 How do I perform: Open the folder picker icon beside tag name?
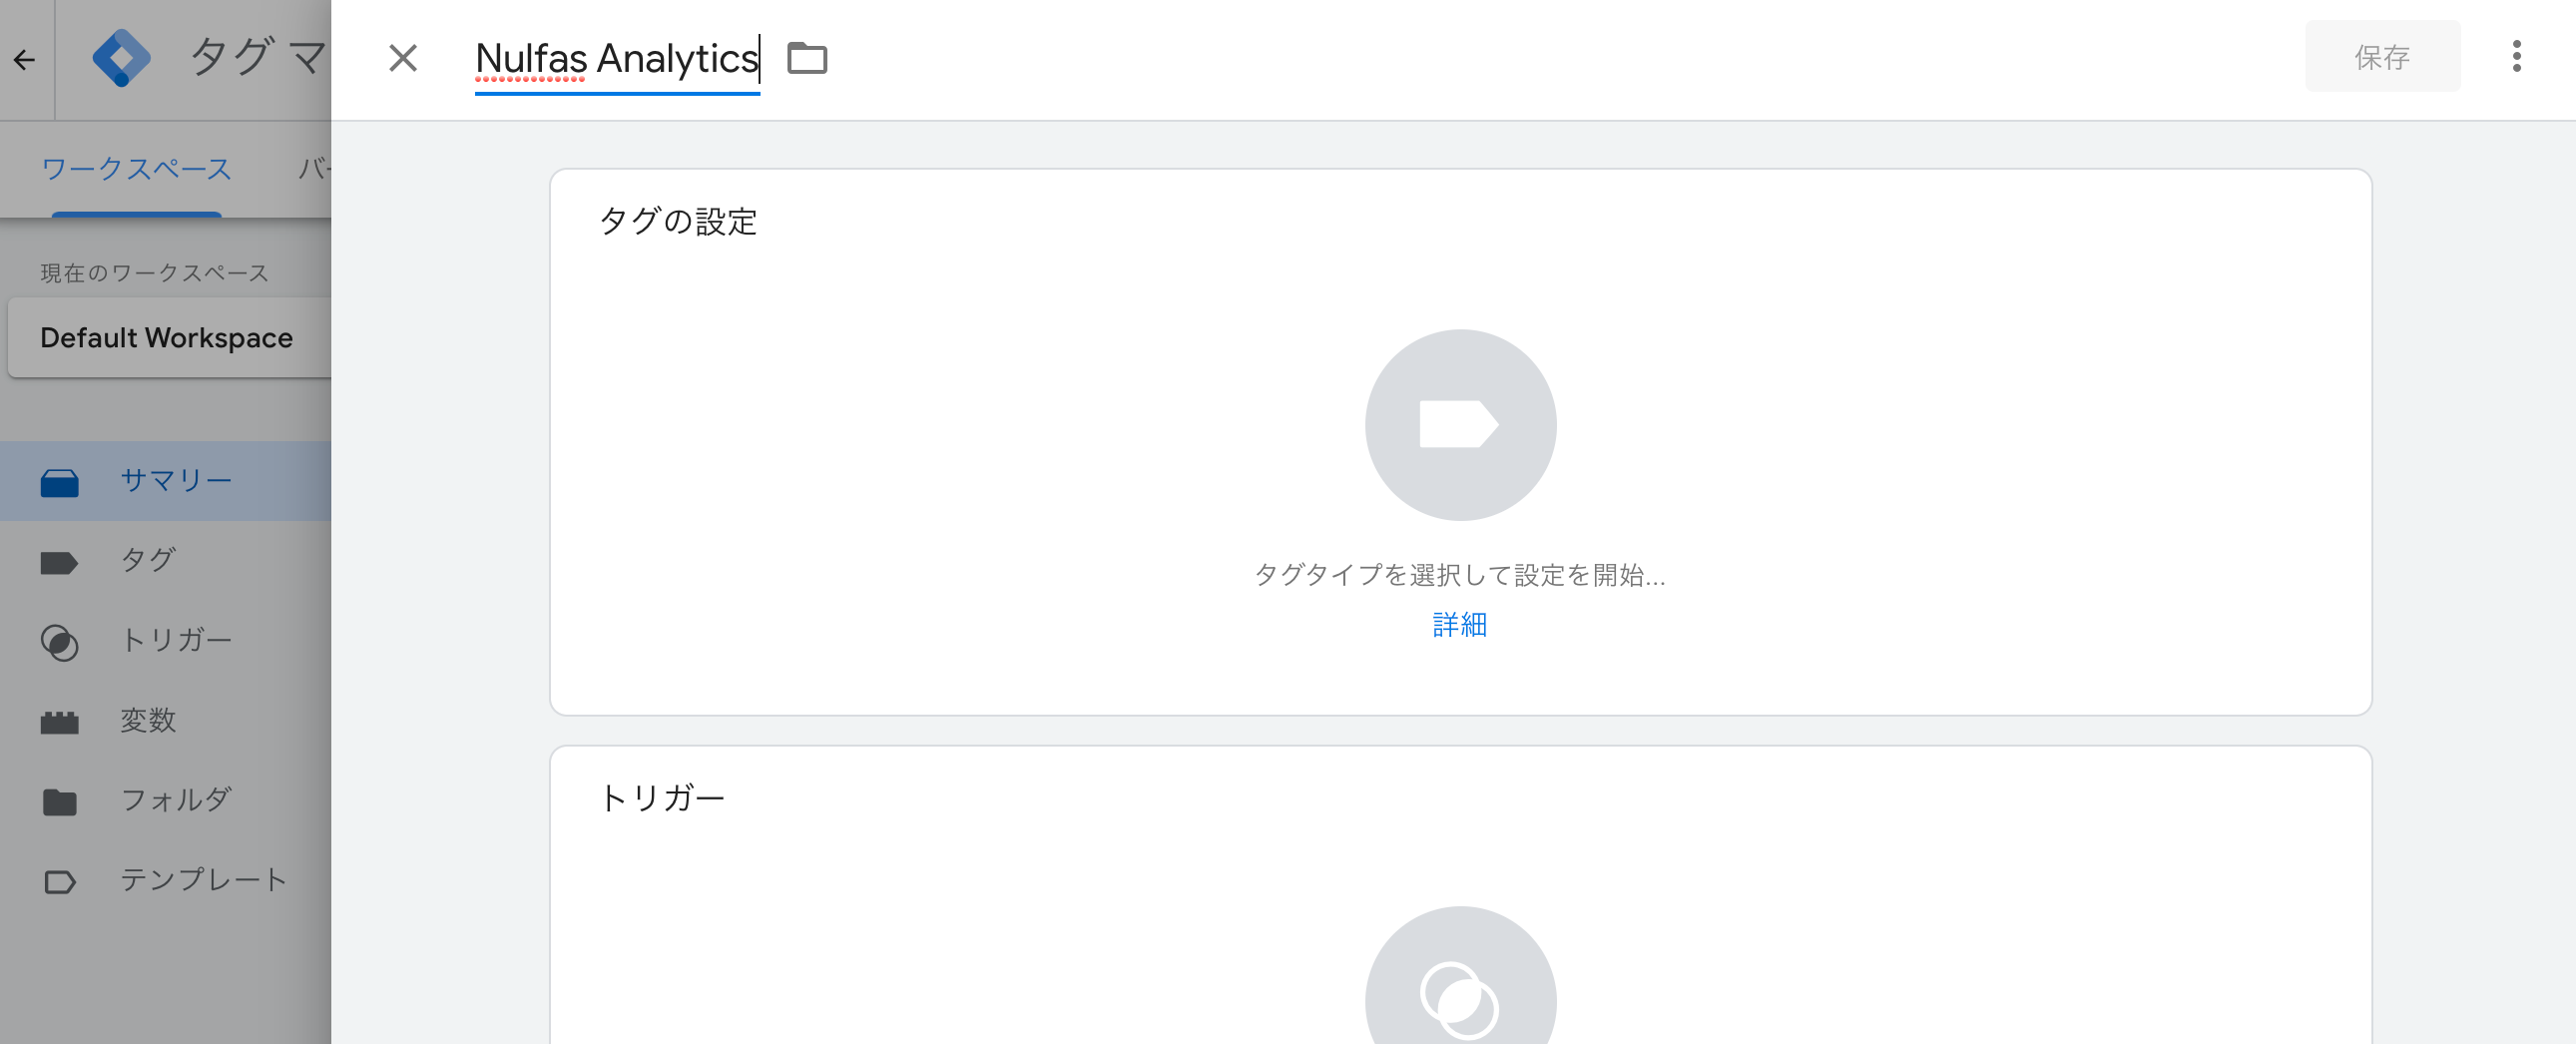click(807, 58)
